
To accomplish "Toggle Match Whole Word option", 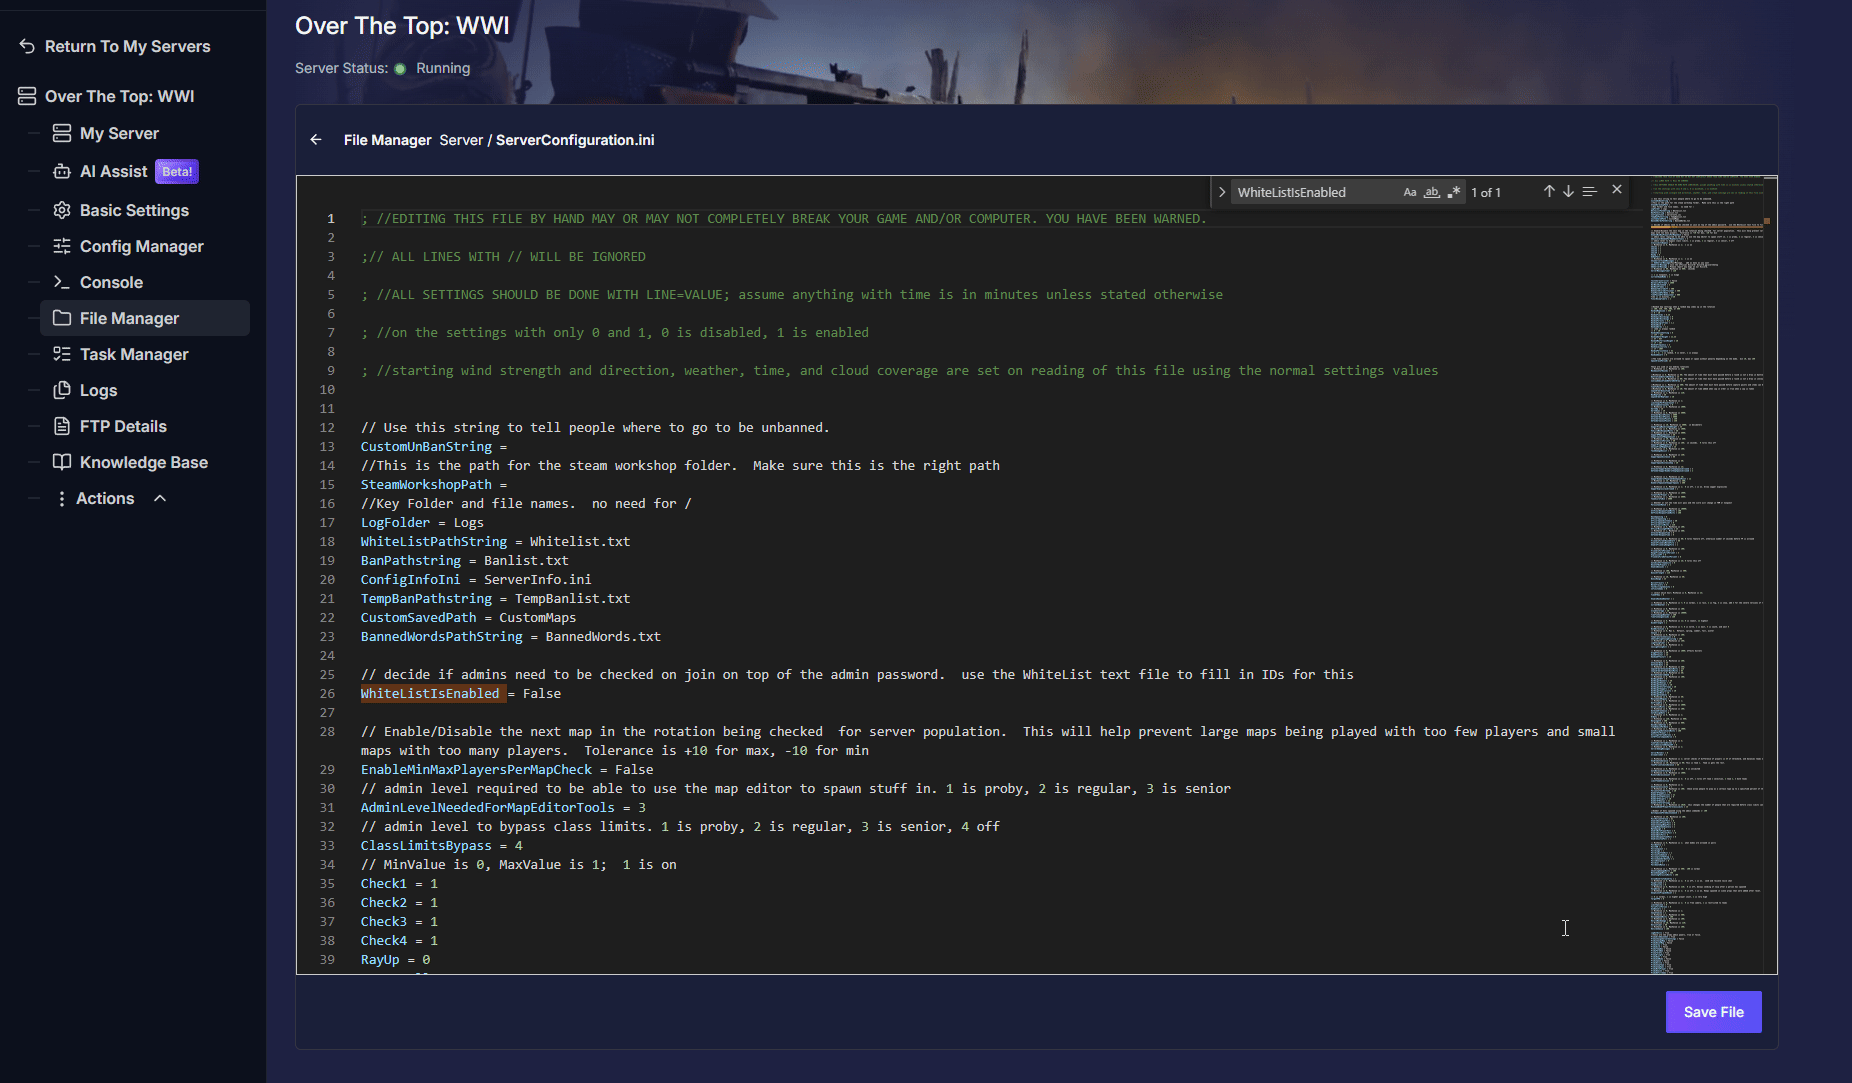I will tap(1432, 192).
